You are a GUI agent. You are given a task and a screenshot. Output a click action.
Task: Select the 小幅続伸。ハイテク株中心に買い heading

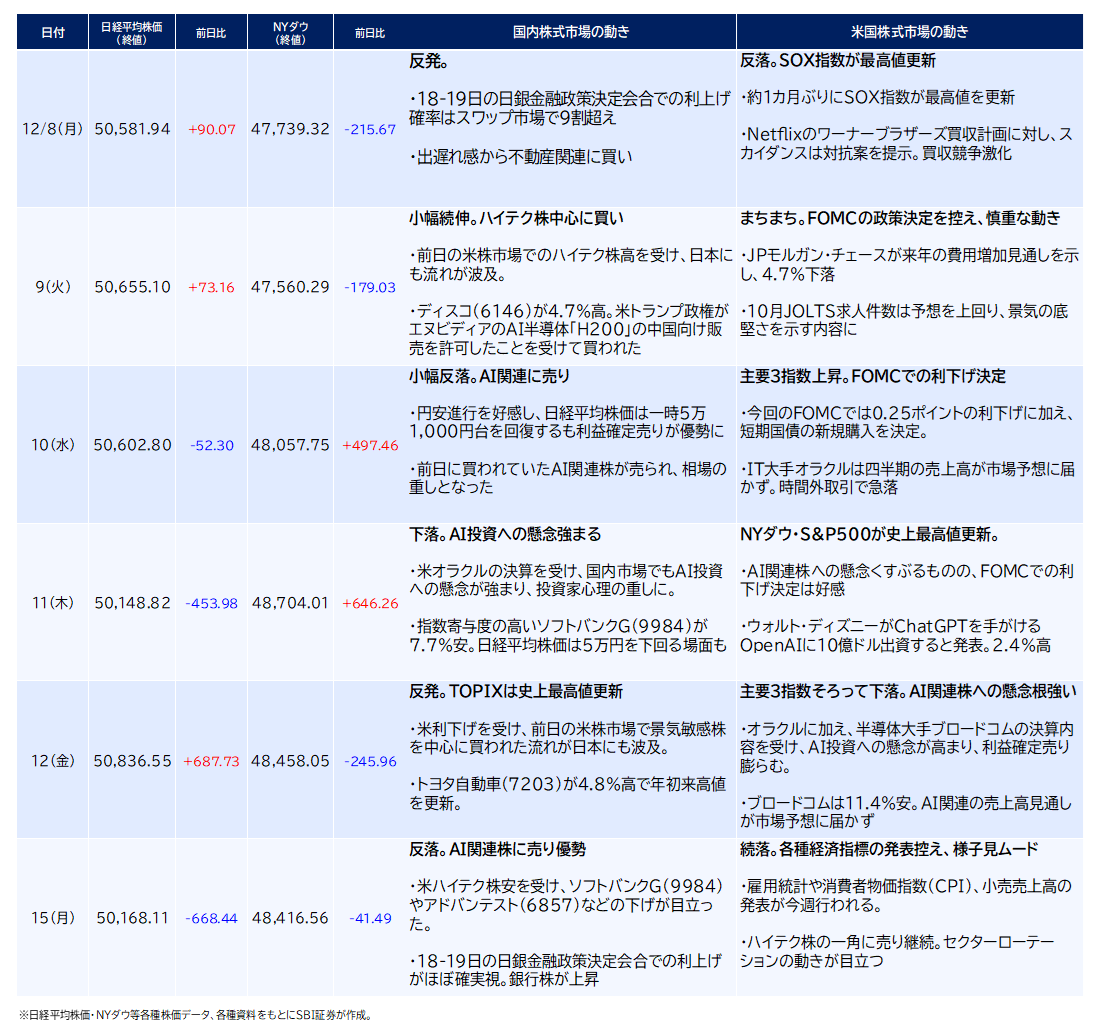pyautogui.click(x=518, y=218)
